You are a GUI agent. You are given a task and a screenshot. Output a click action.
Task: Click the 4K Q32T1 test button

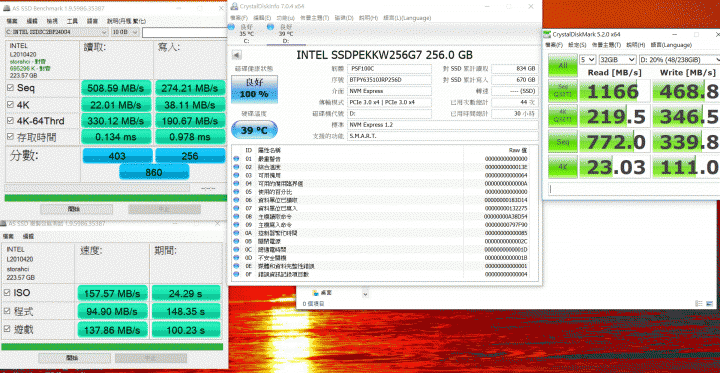562,117
